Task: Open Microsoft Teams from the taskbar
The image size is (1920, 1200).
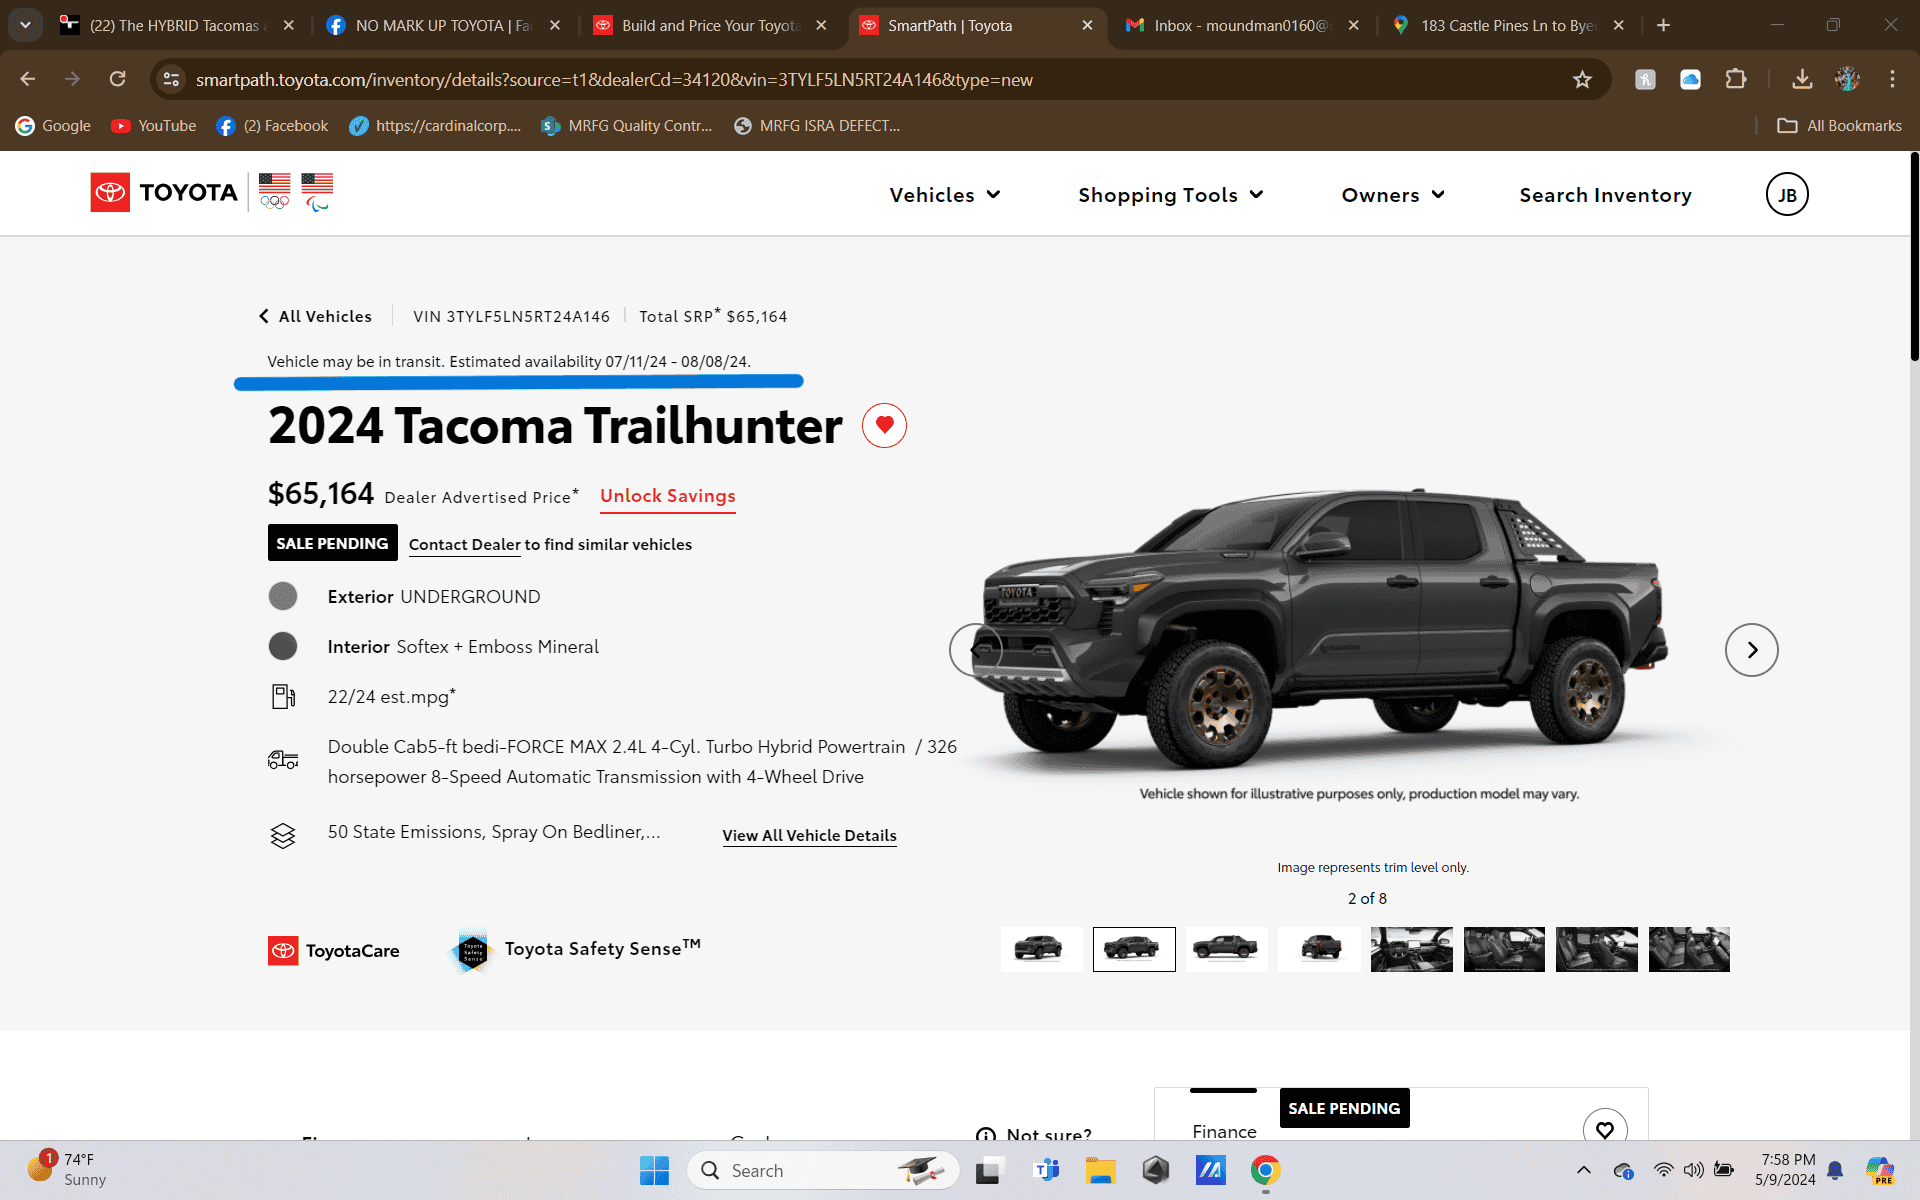Action: tap(1046, 1171)
